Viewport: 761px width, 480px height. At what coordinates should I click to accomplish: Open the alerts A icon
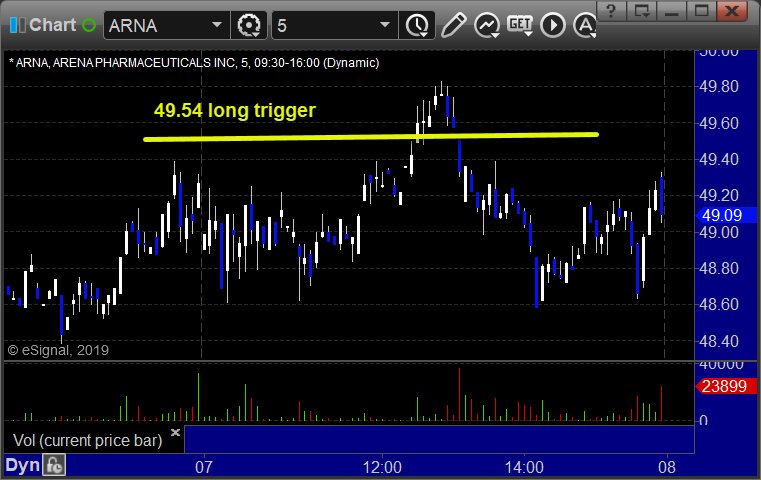click(x=585, y=25)
